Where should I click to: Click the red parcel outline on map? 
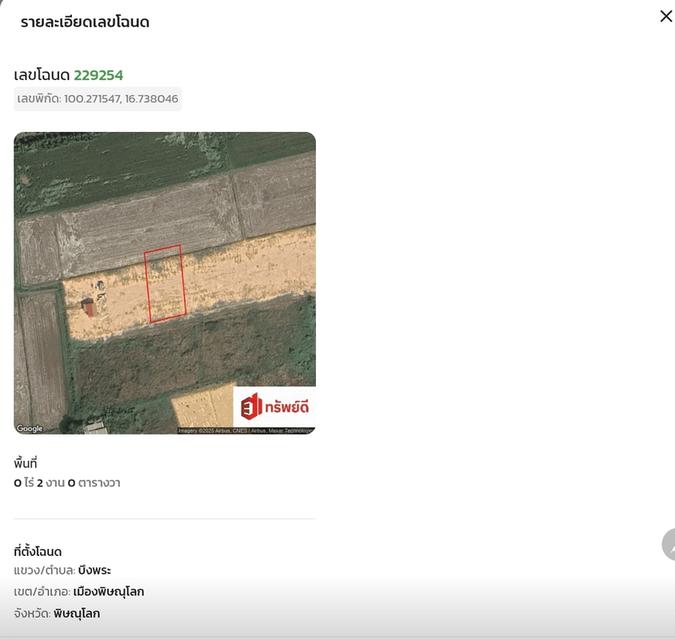point(165,284)
